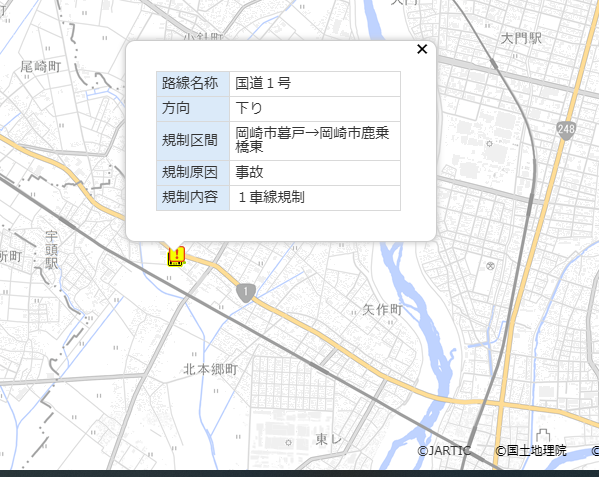
Task: Click the 尾崎町 map label
Action: point(41,66)
